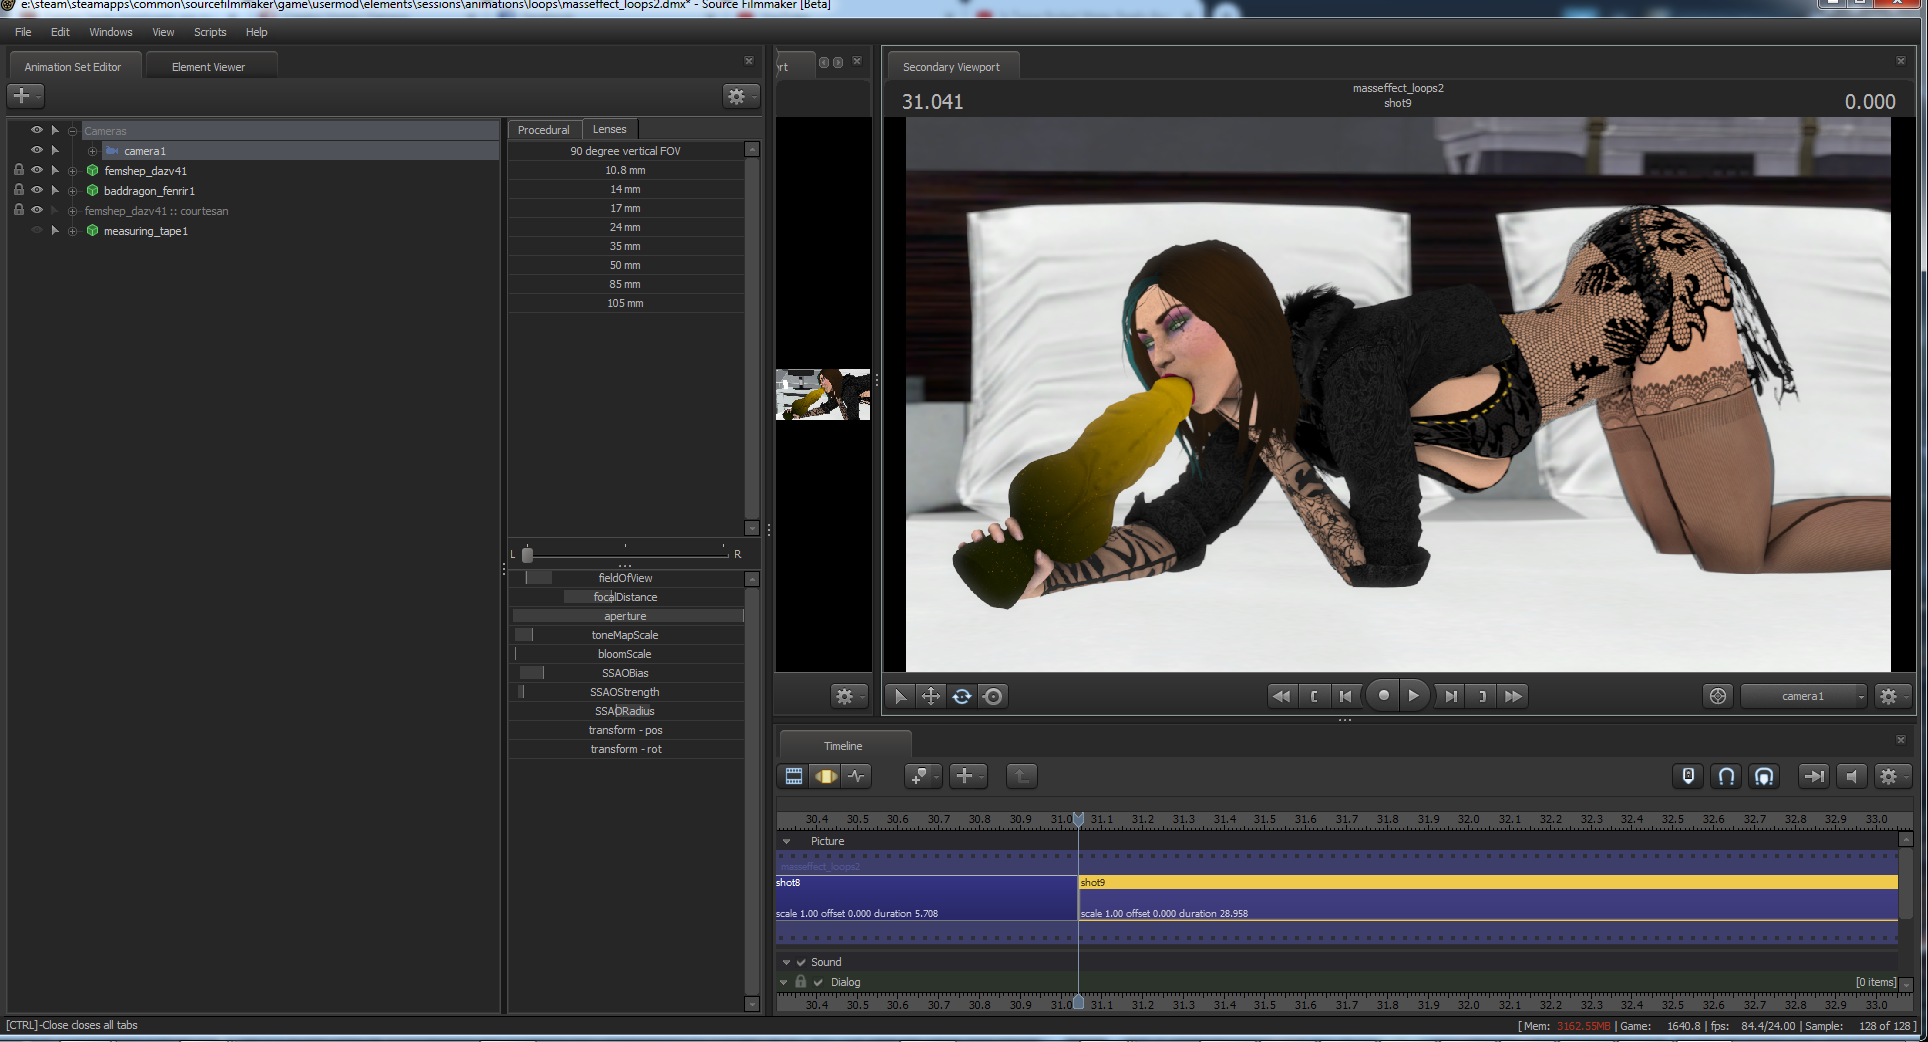This screenshot has width=1928, height=1042.
Task: Apply the 85 mm lens preset
Action: click(x=626, y=284)
